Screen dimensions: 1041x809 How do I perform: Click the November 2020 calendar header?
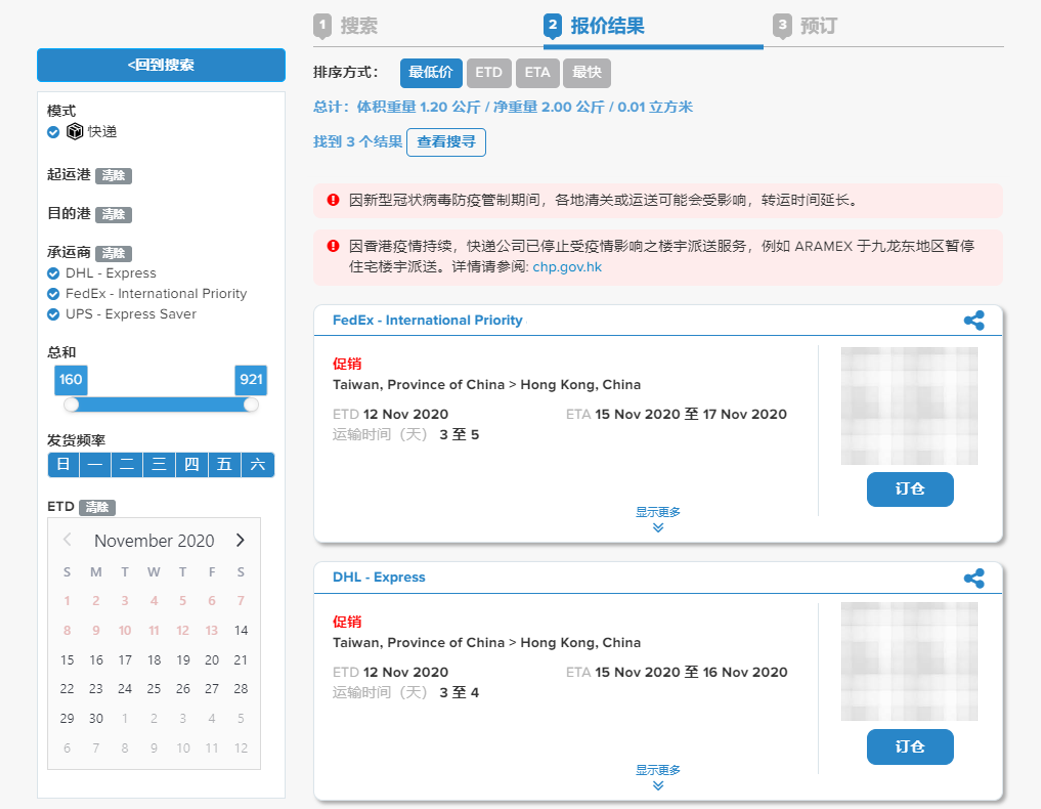pos(154,540)
